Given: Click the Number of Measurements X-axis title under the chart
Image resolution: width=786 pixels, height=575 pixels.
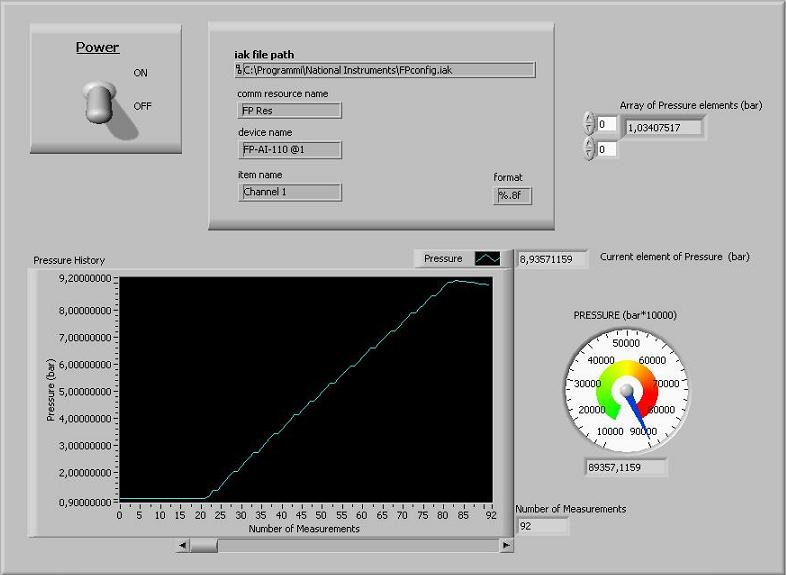Looking at the screenshot, I should coord(304,528).
